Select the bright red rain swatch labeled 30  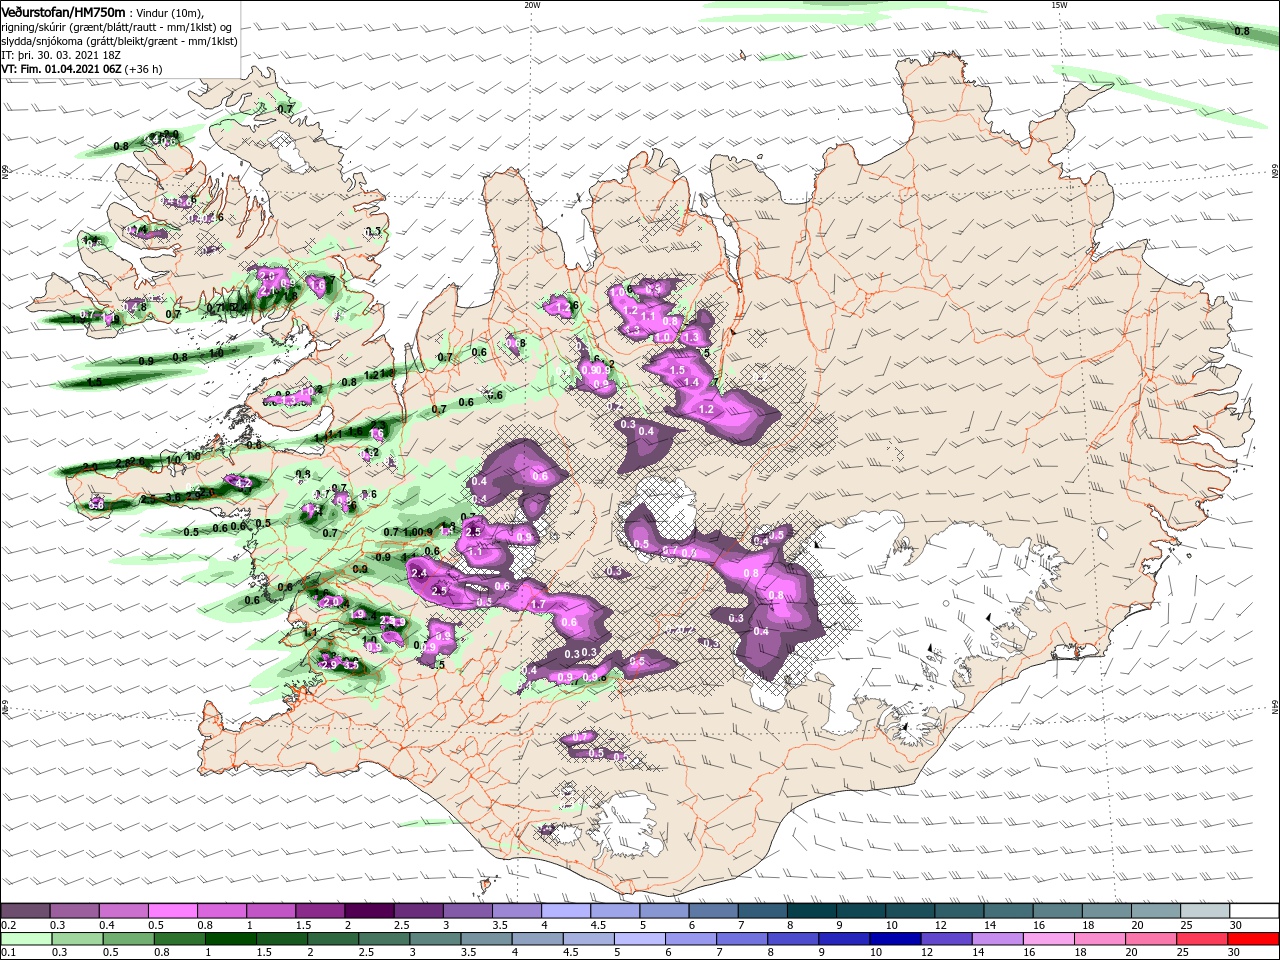click(1254, 939)
